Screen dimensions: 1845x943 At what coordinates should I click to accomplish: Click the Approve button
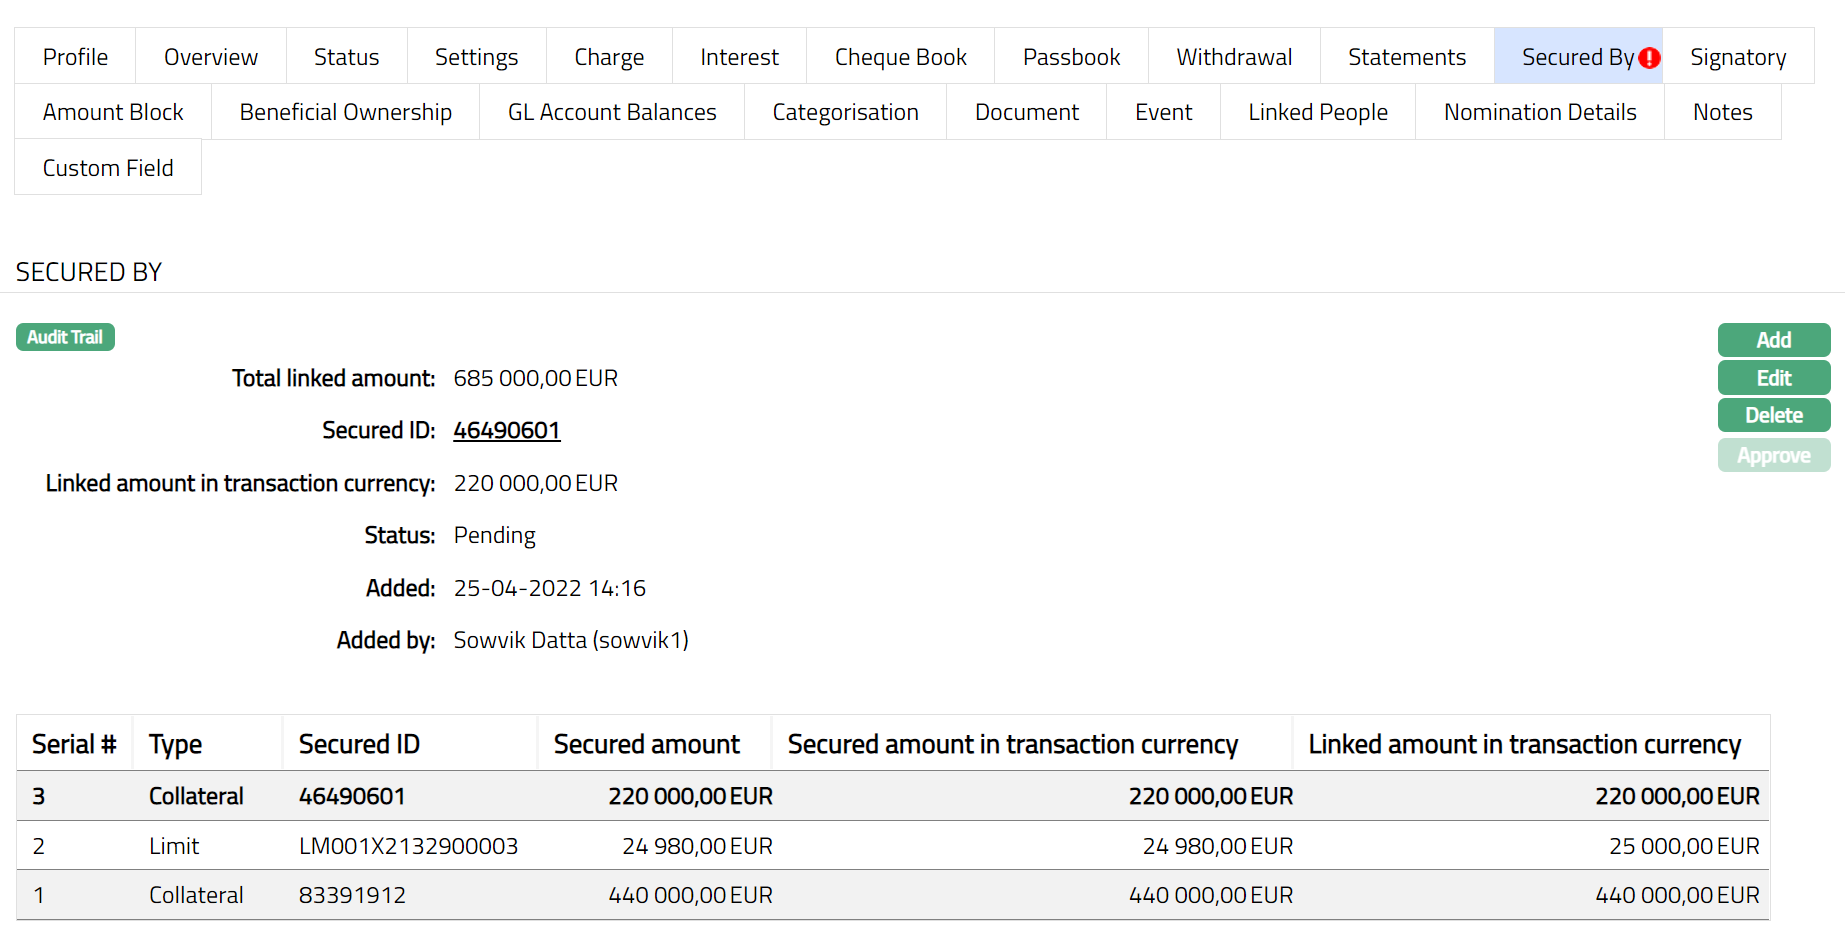(x=1773, y=455)
